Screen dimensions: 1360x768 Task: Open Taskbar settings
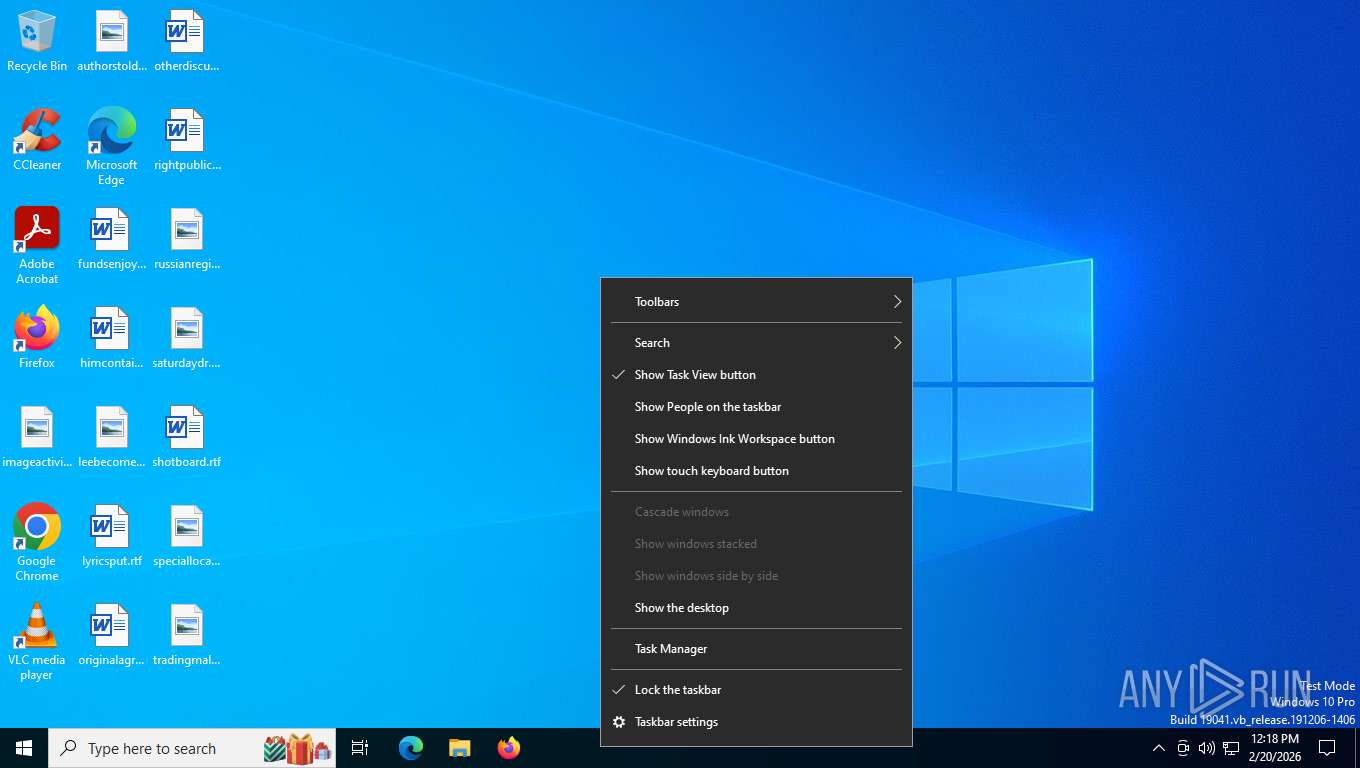(x=676, y=722)
